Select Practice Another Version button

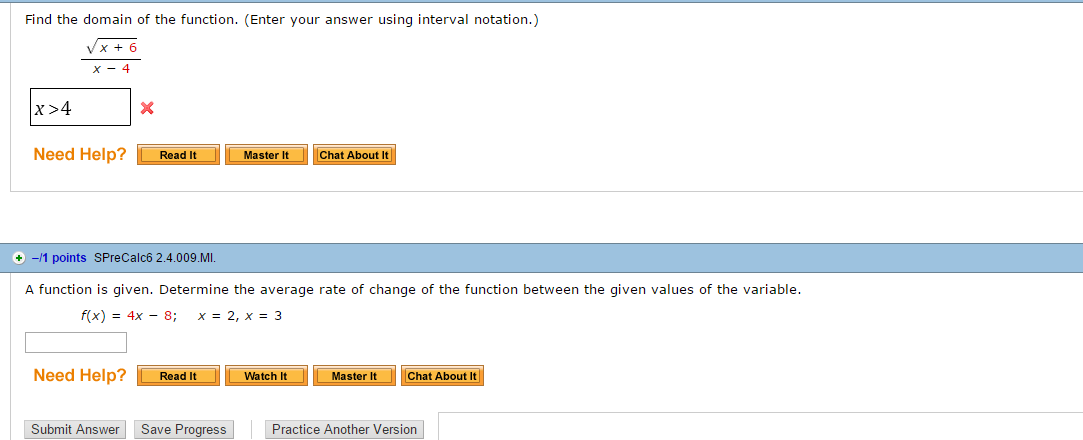click(x=345, y=430)
